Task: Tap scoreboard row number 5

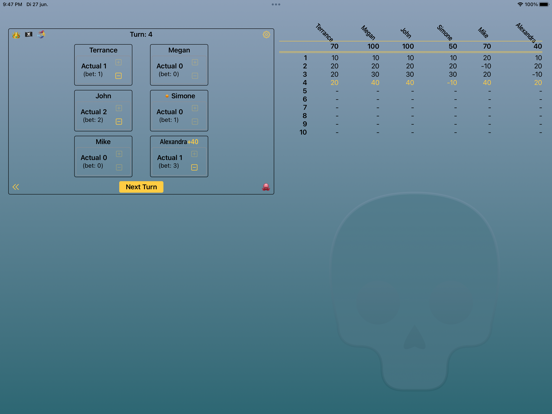Action: tap(305, 91)
